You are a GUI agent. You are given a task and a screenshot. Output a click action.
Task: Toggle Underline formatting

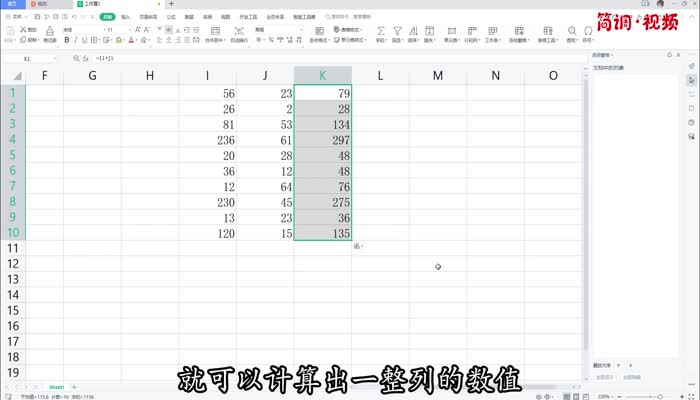pos(83,41)
